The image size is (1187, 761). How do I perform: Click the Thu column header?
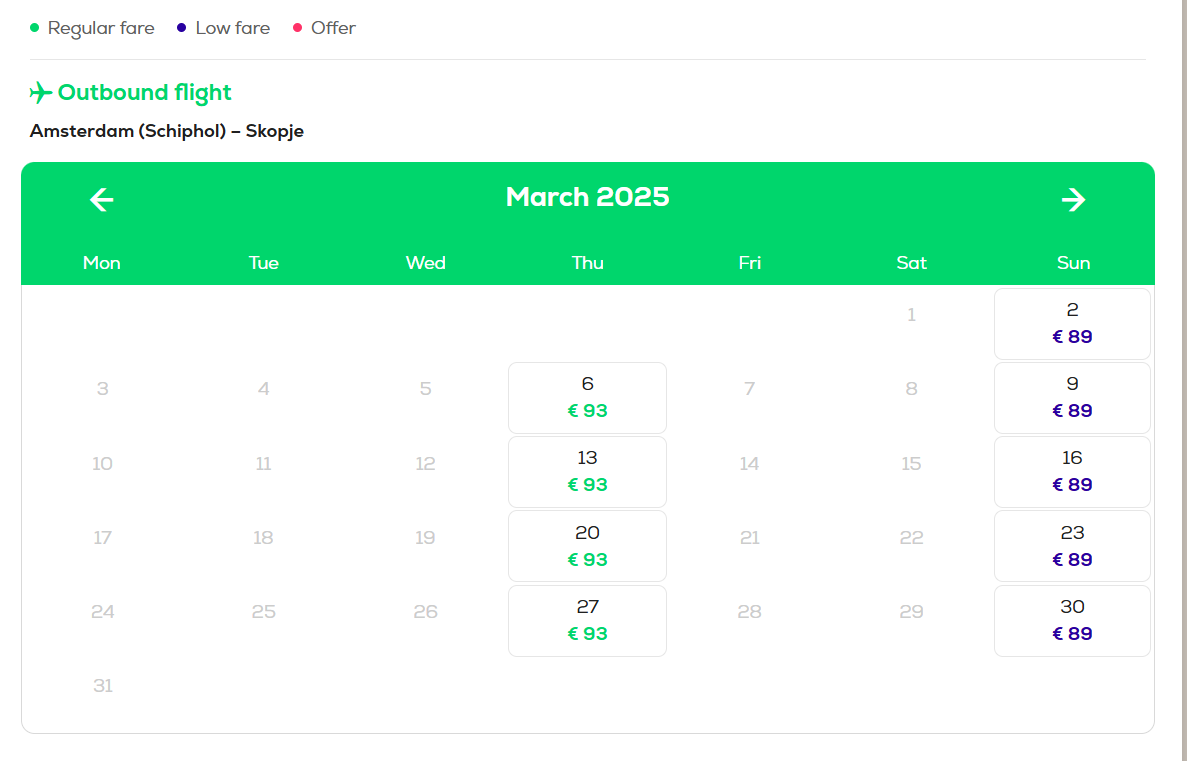(587, 263)
